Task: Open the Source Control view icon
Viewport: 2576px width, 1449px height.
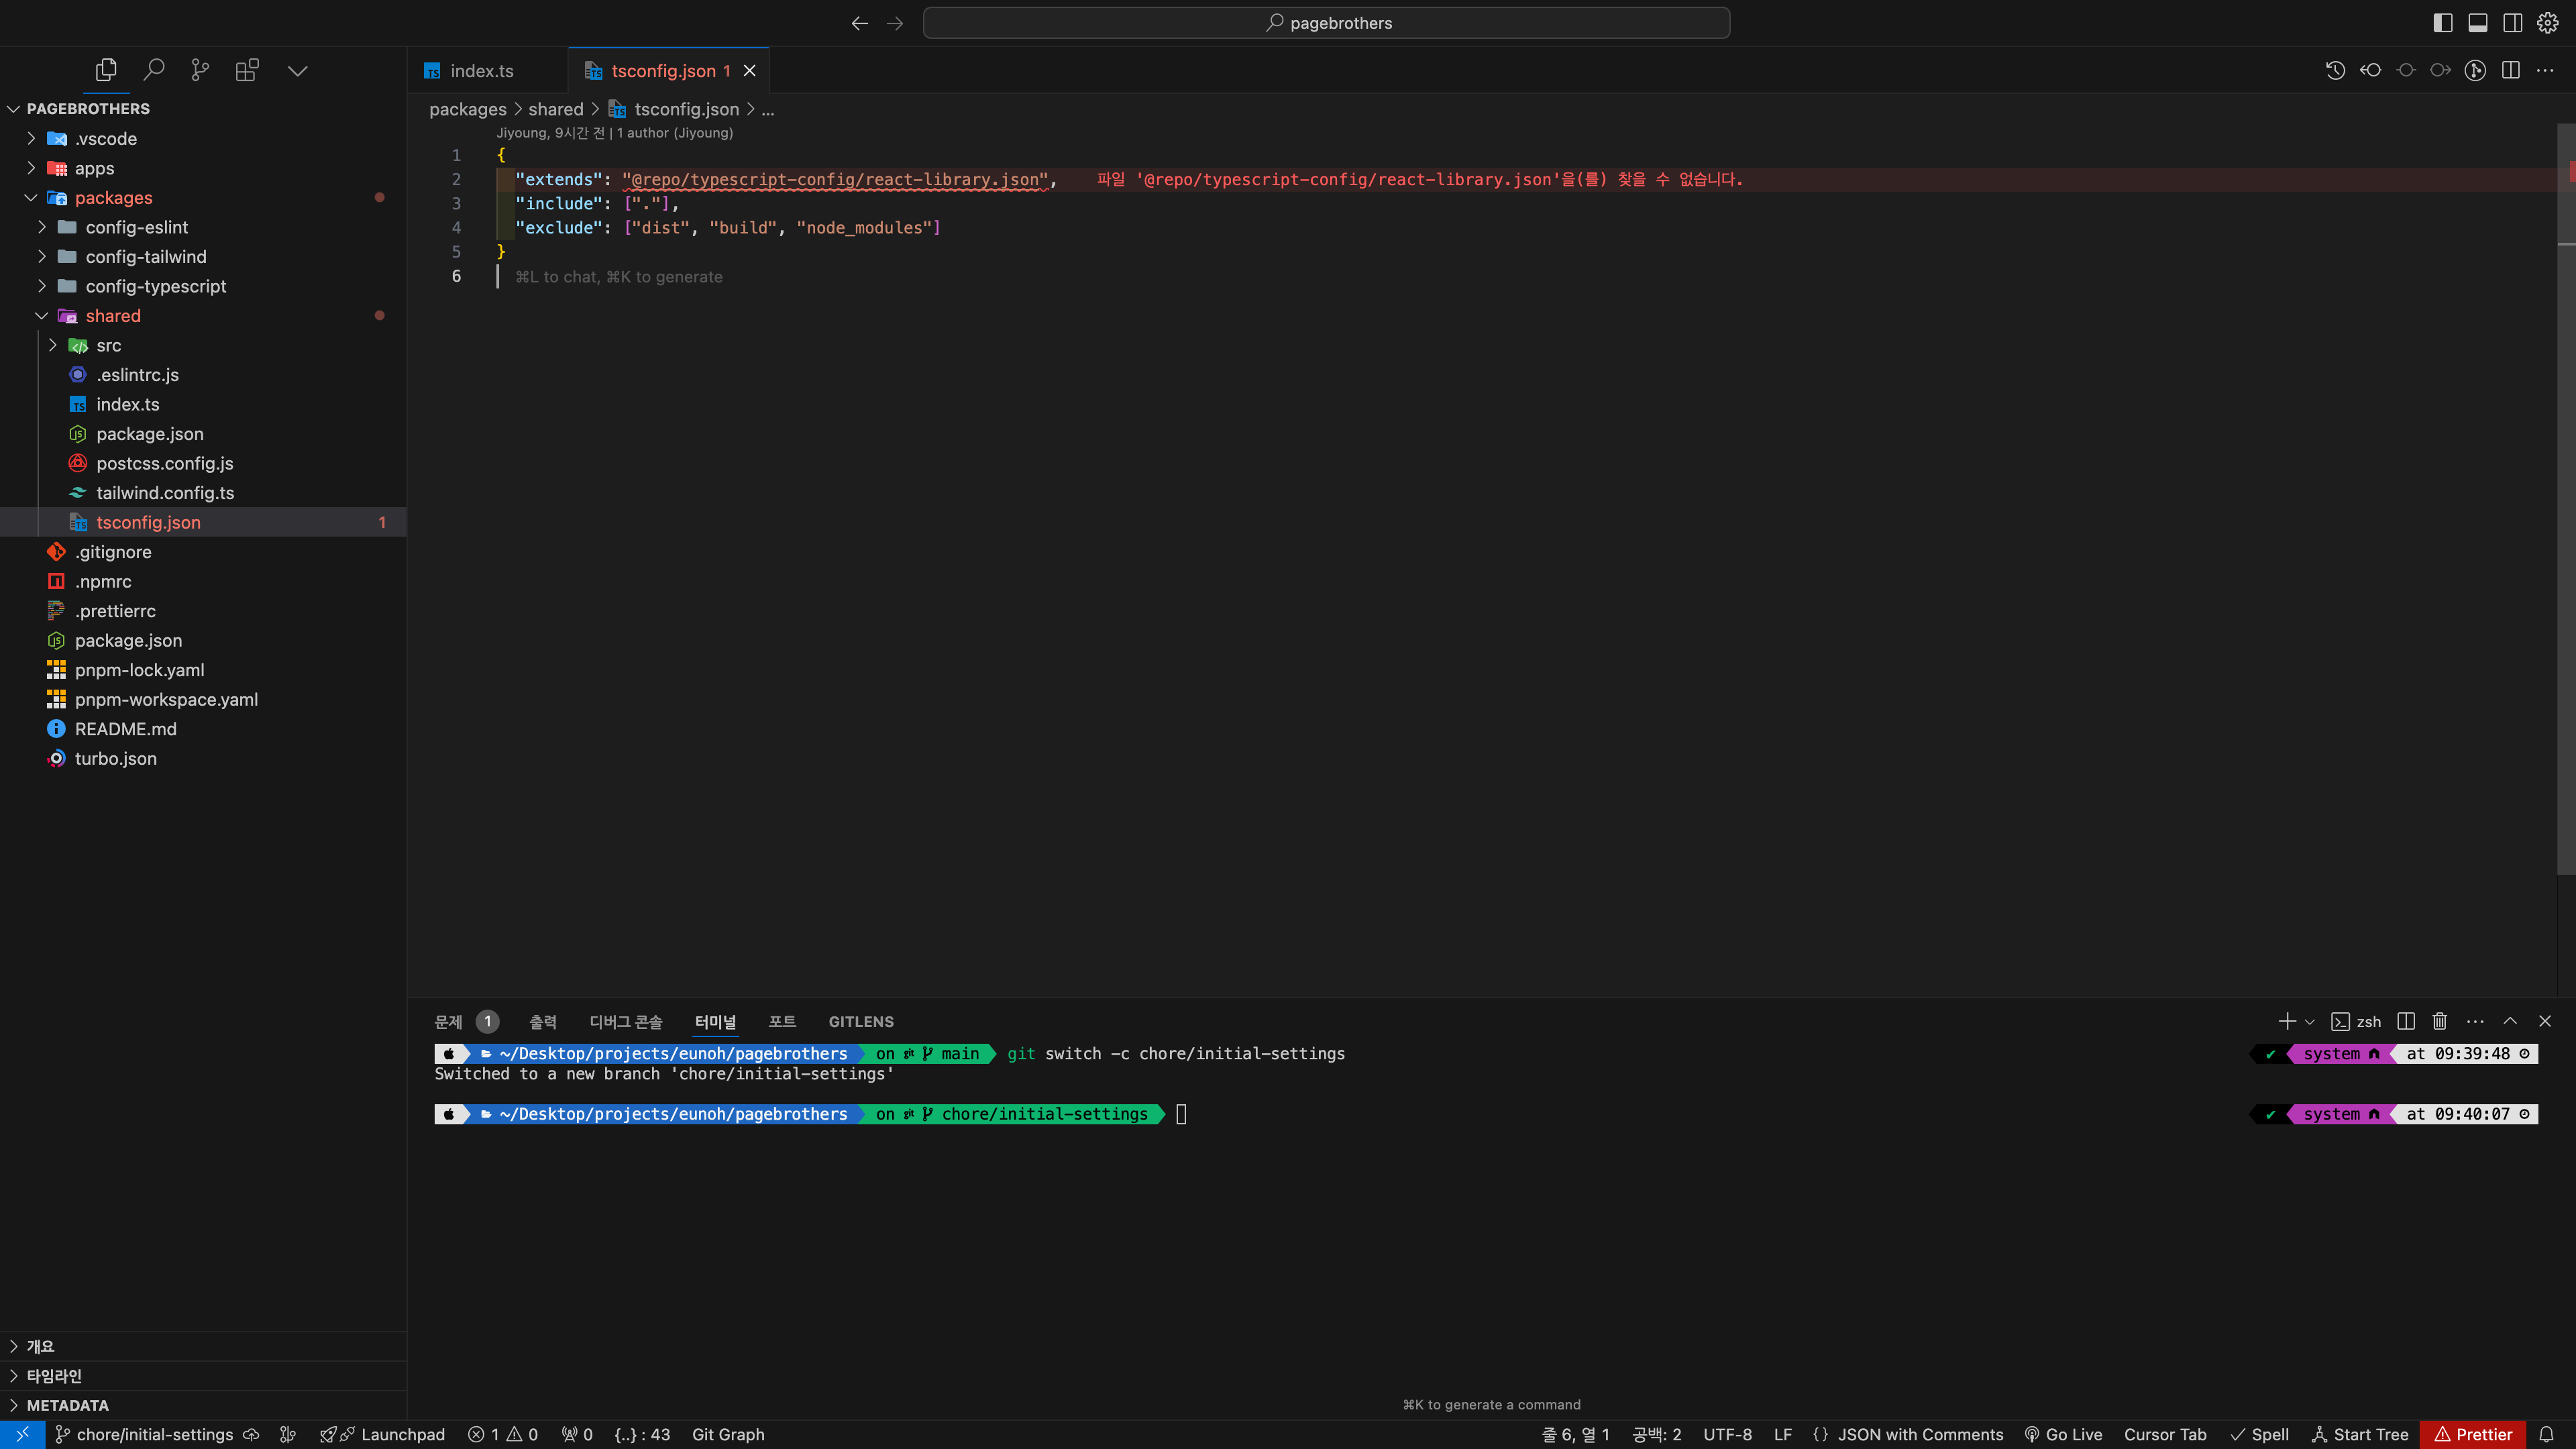Action: tap(200, 70)
